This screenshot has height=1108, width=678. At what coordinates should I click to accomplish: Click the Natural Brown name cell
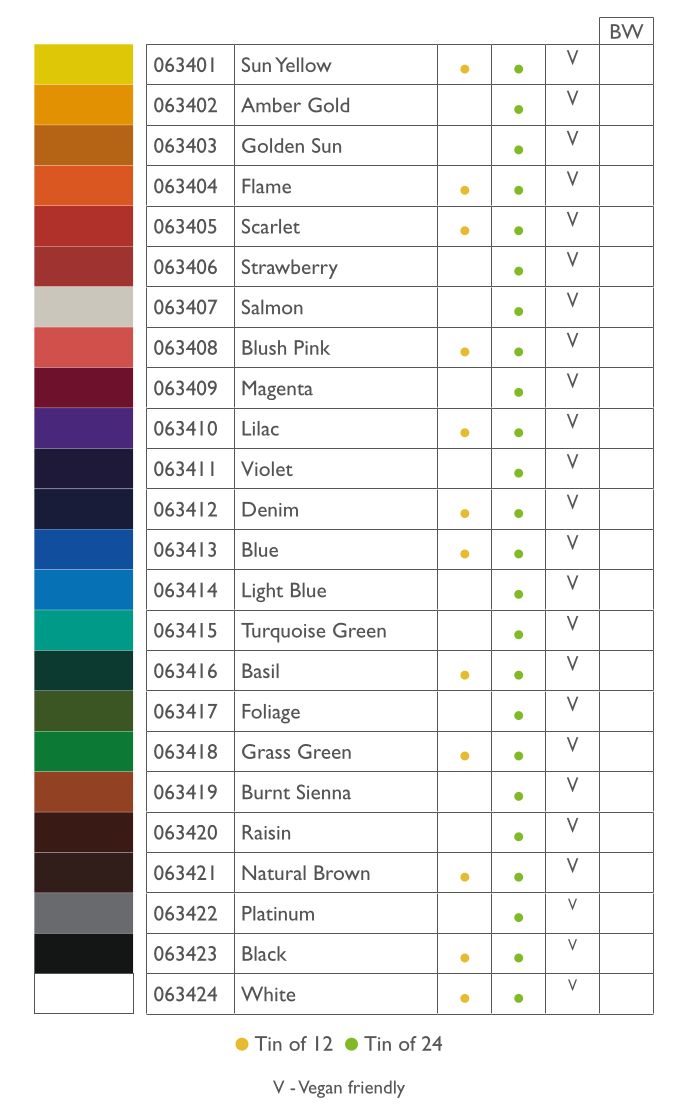pyautogui.click(x=336, y=873)
